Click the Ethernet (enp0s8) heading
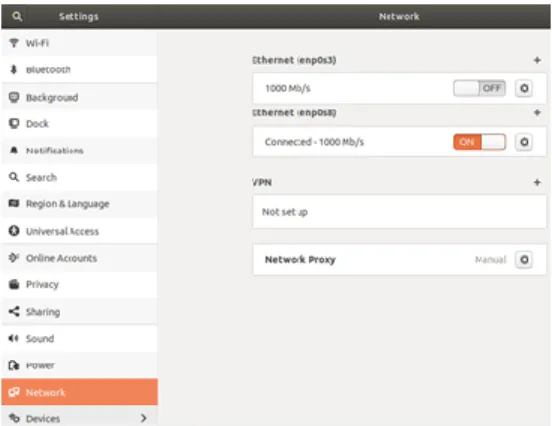 point(294,113)
